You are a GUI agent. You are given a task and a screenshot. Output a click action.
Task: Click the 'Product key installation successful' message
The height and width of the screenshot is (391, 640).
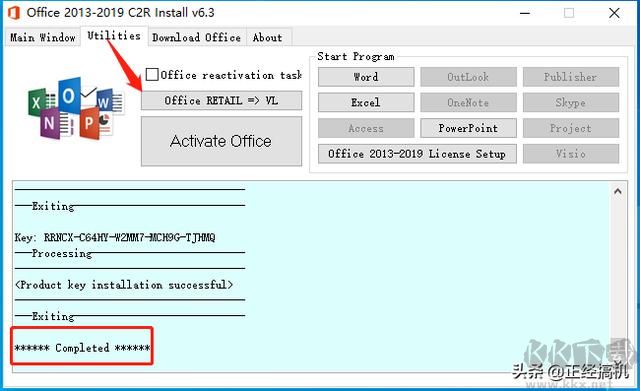click(124, 284)
